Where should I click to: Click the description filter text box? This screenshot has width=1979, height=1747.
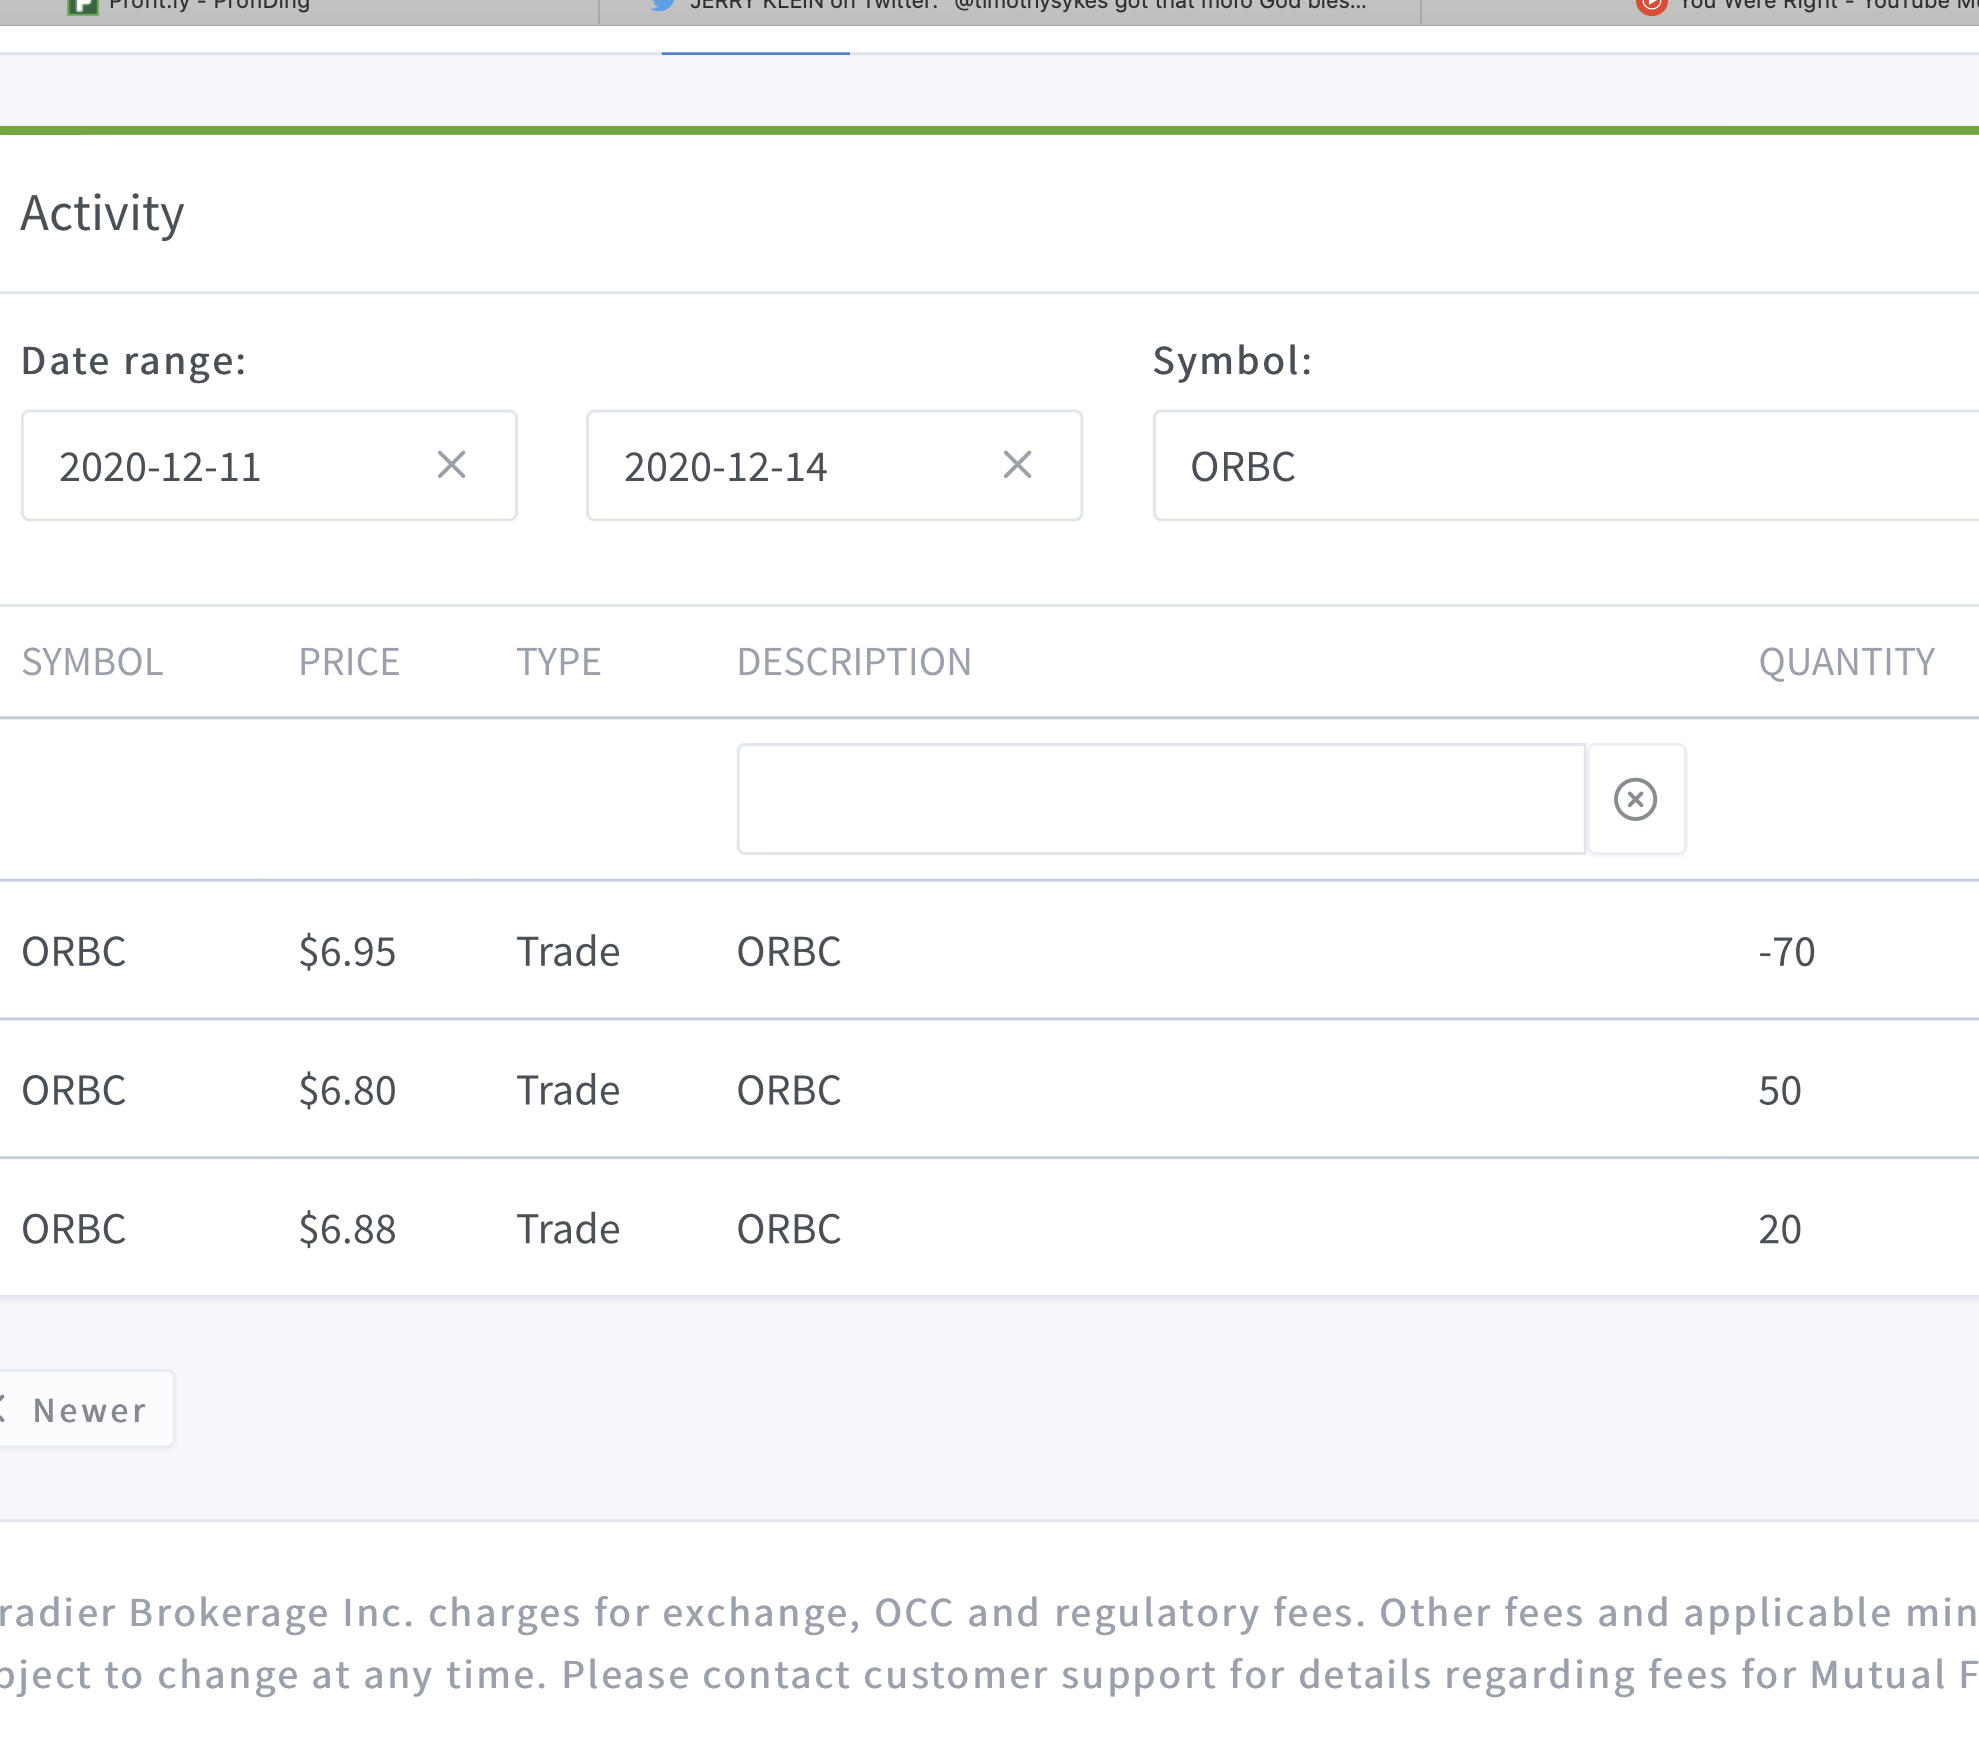(x=1160, y=799)
